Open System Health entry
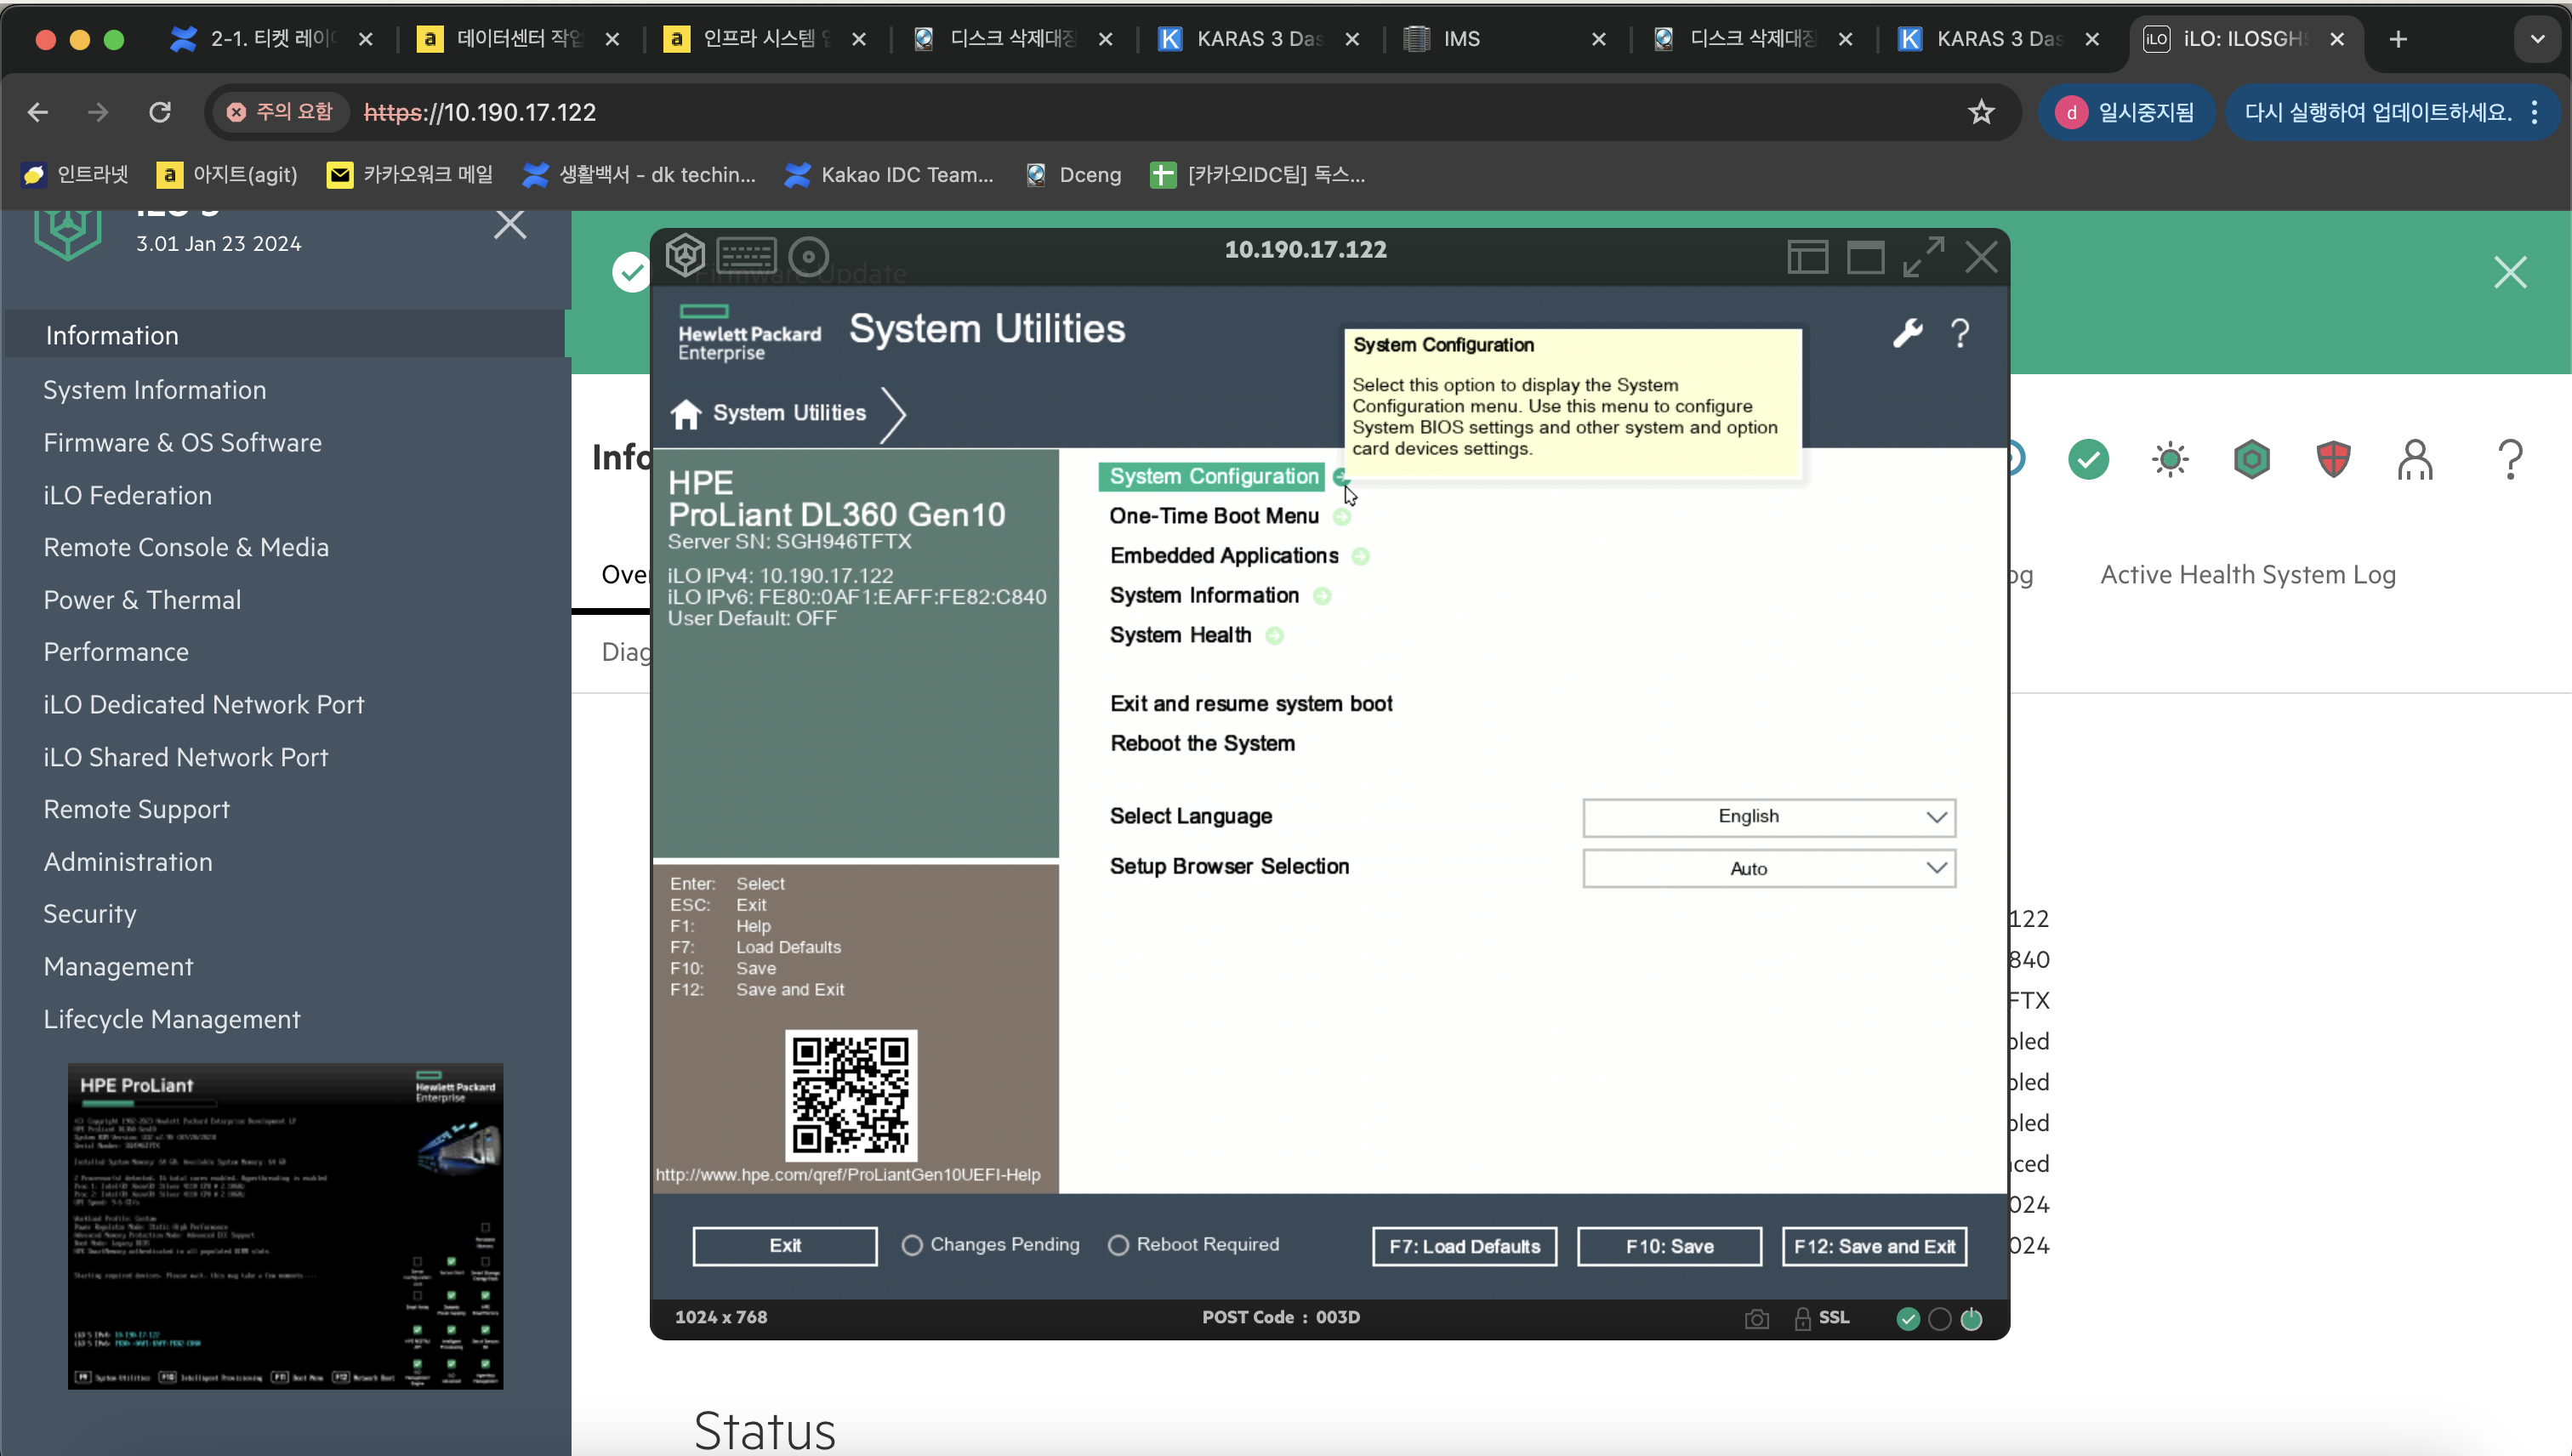 pos(1180,635)
